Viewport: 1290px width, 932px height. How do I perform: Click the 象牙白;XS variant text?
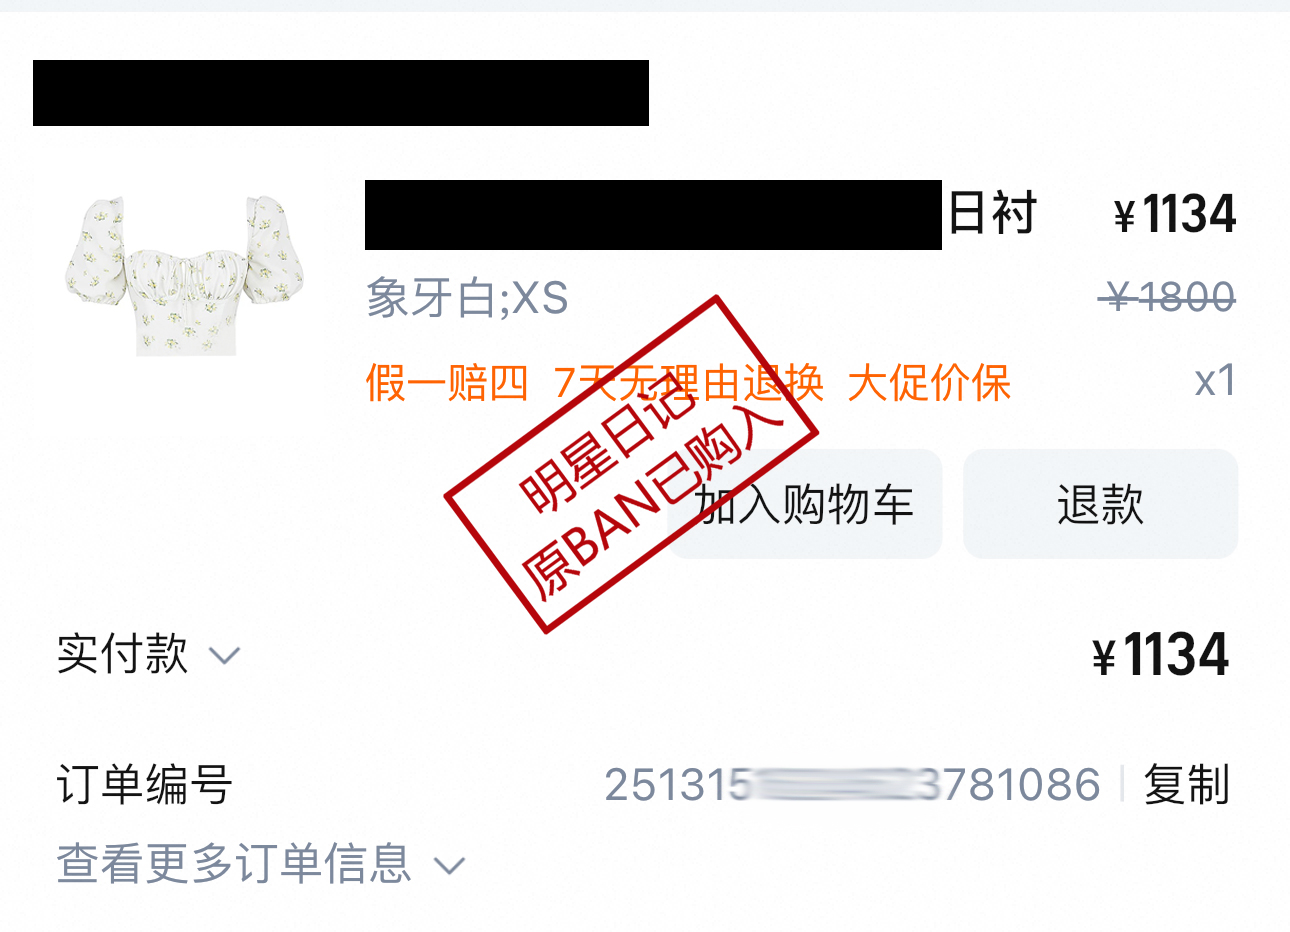tap(467, 298)
